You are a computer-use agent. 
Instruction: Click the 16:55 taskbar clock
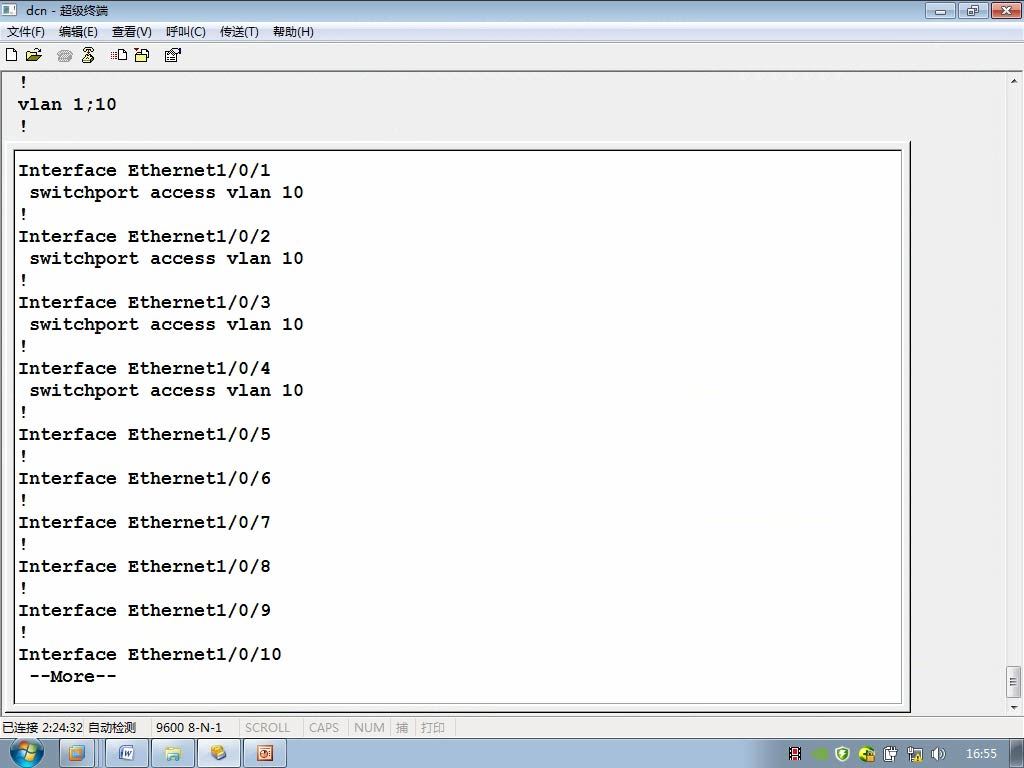[x=981, y=754]
